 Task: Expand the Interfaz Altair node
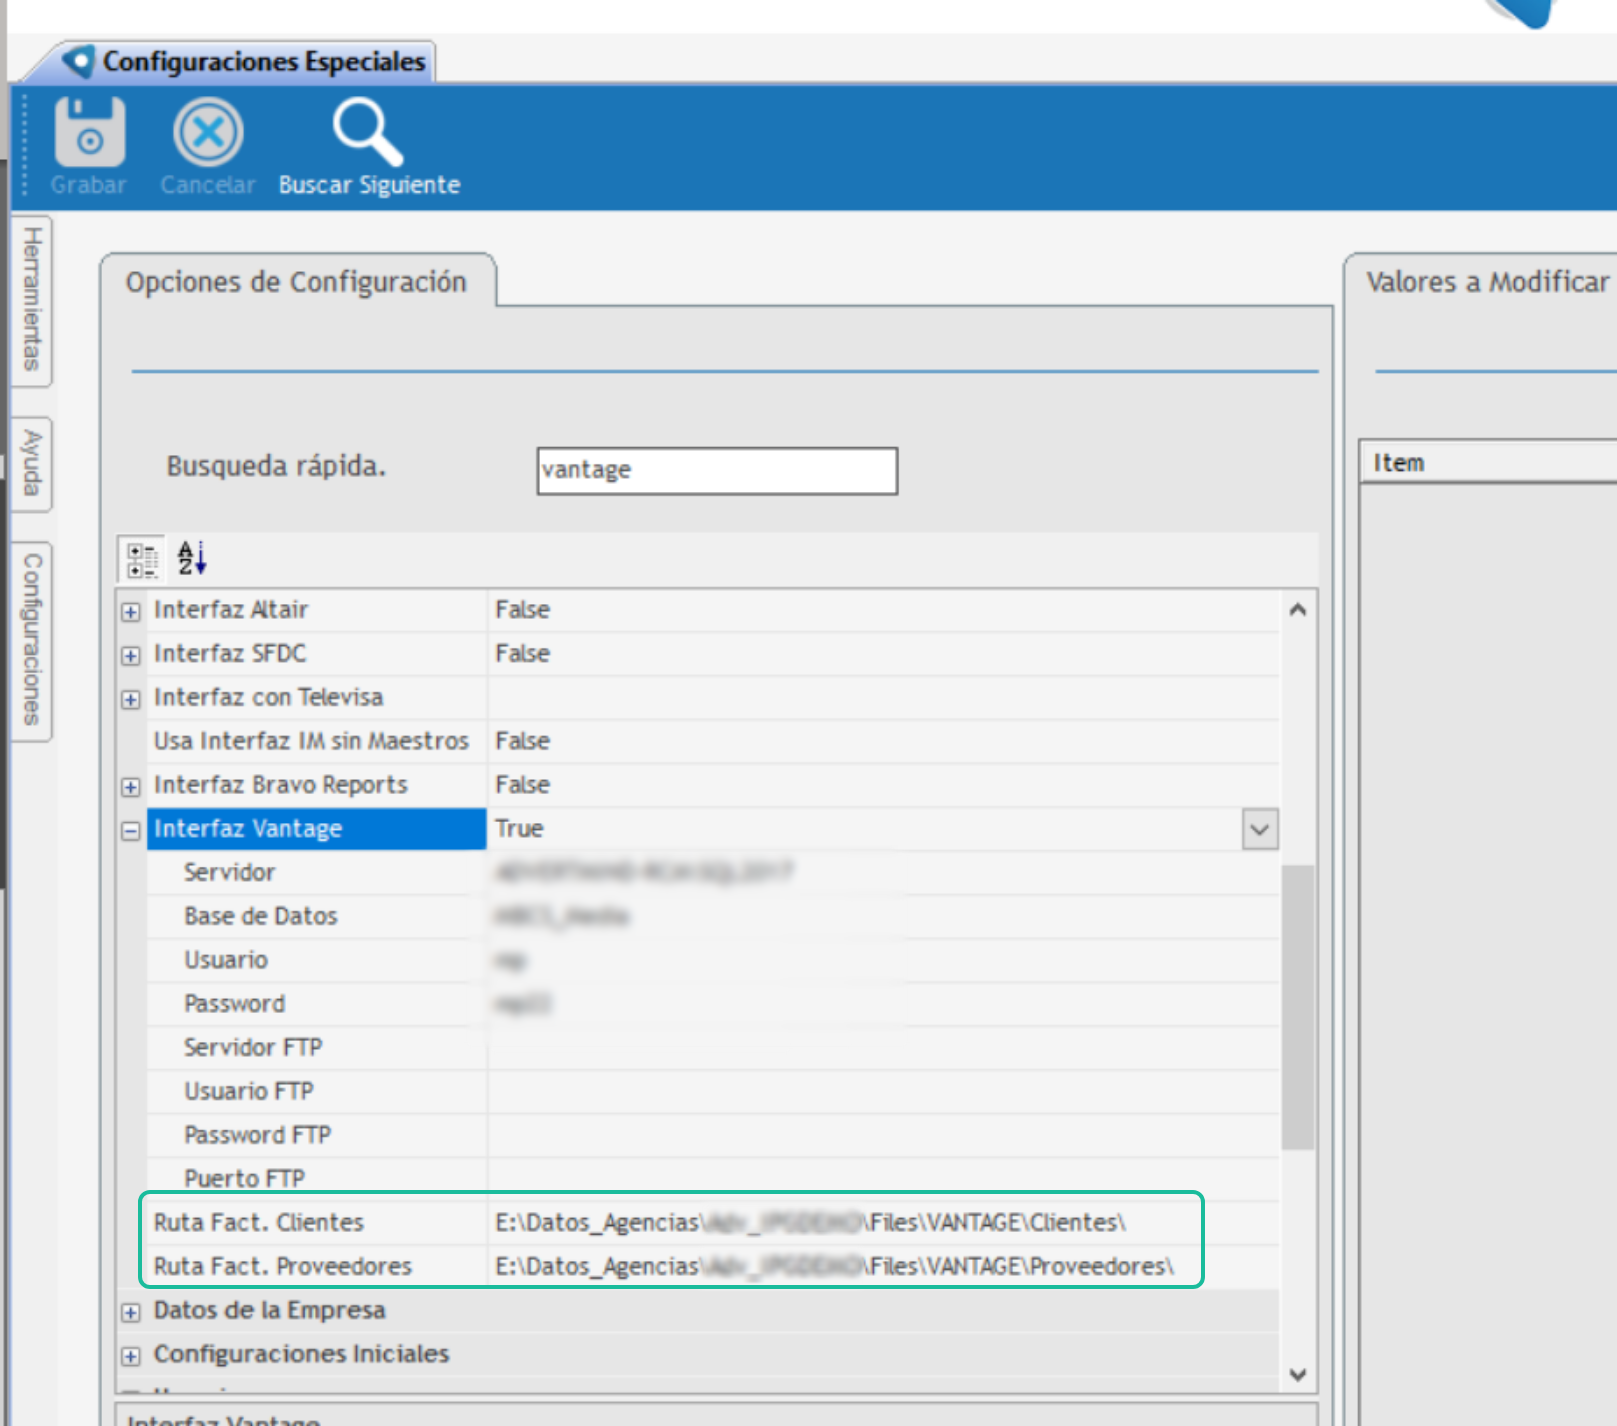click(x=131, y=611)
